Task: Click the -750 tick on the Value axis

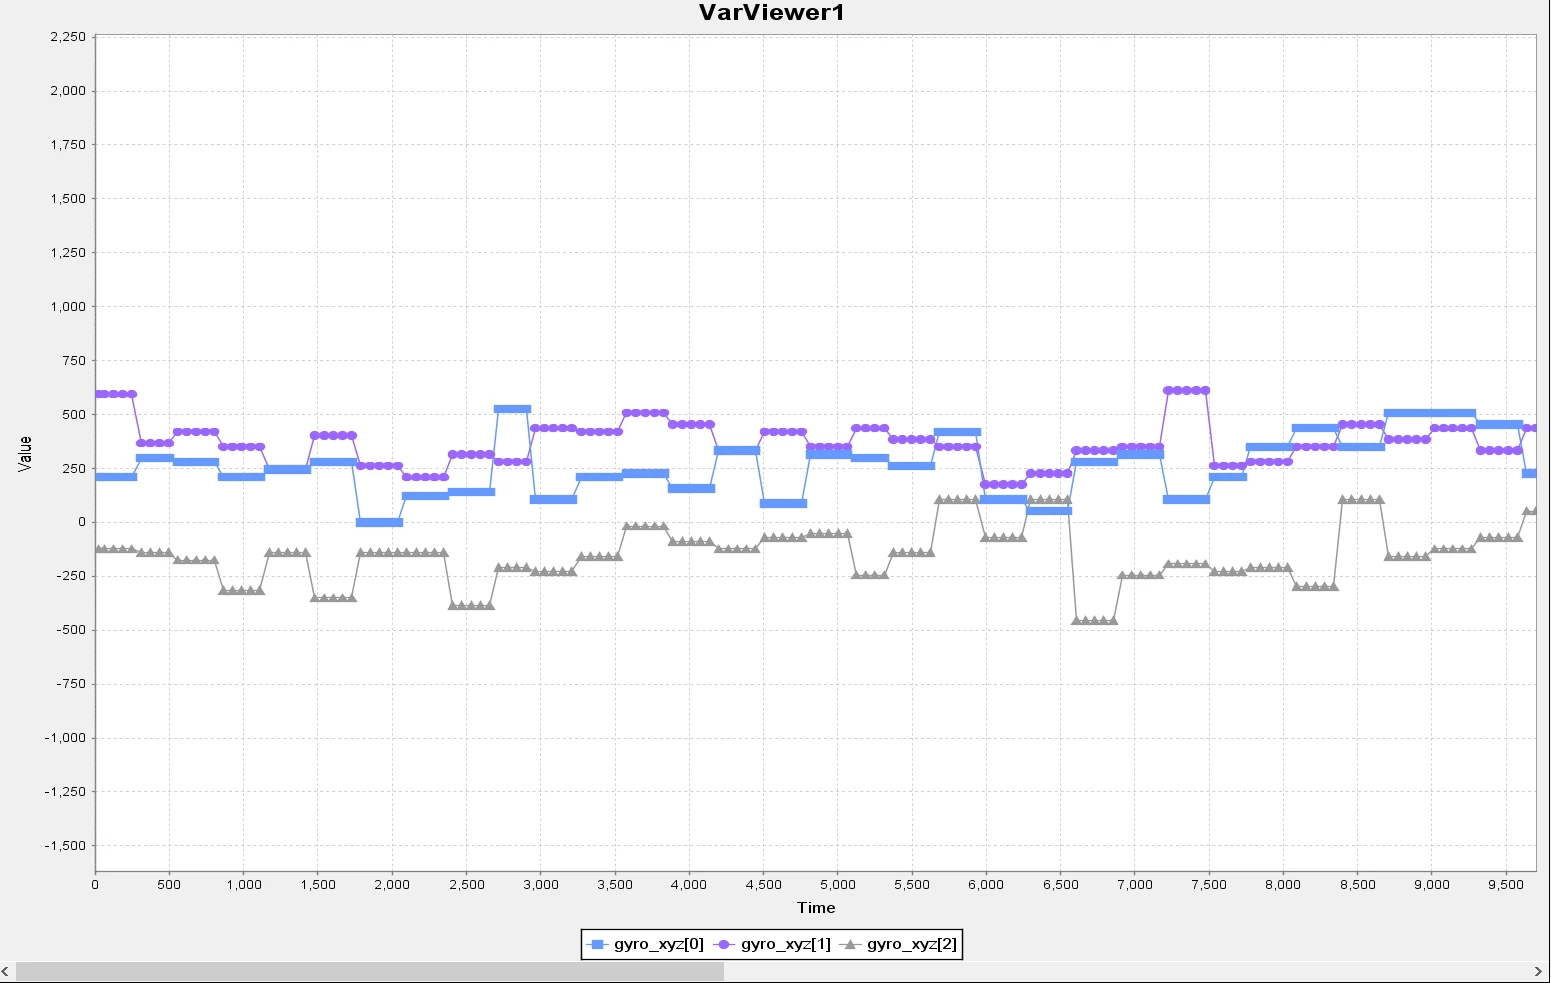Action: coord(70,684)
